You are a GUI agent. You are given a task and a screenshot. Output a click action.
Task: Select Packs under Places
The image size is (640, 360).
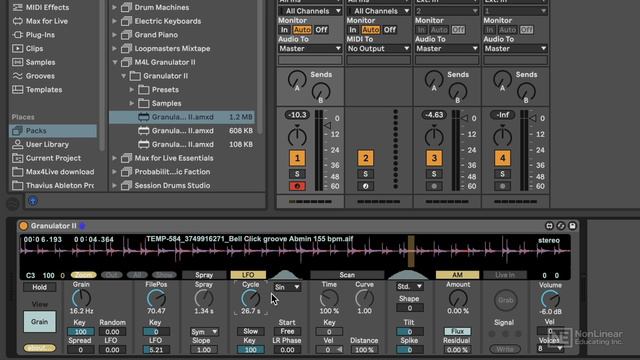53,131
